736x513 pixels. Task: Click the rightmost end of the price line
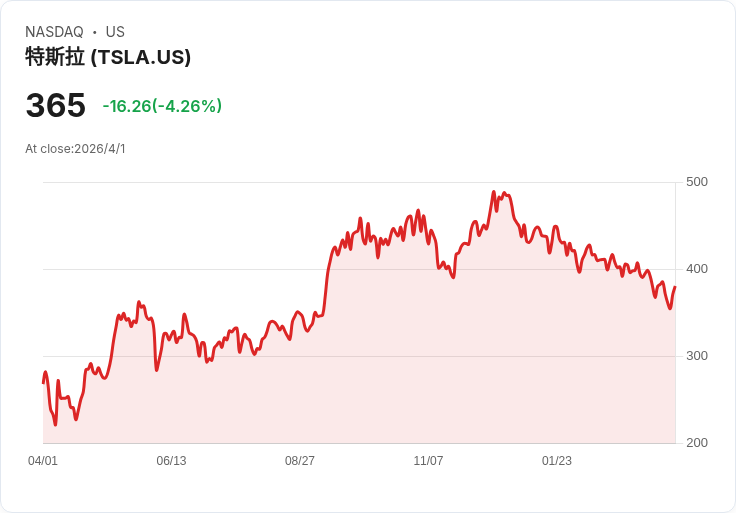click(675, 288)
